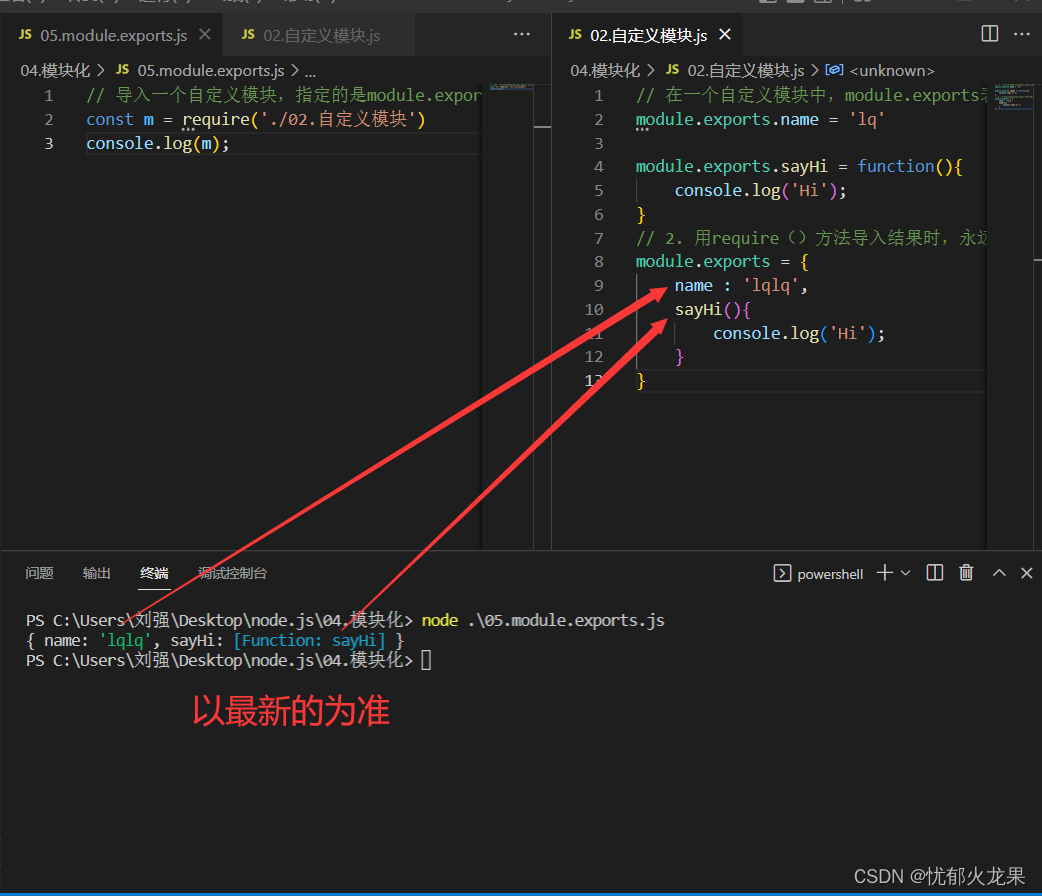Click 04.模块化 breadcrumb in left editor
The width and height of the screenshot is (1042, 896).
[x=55, y=70]
